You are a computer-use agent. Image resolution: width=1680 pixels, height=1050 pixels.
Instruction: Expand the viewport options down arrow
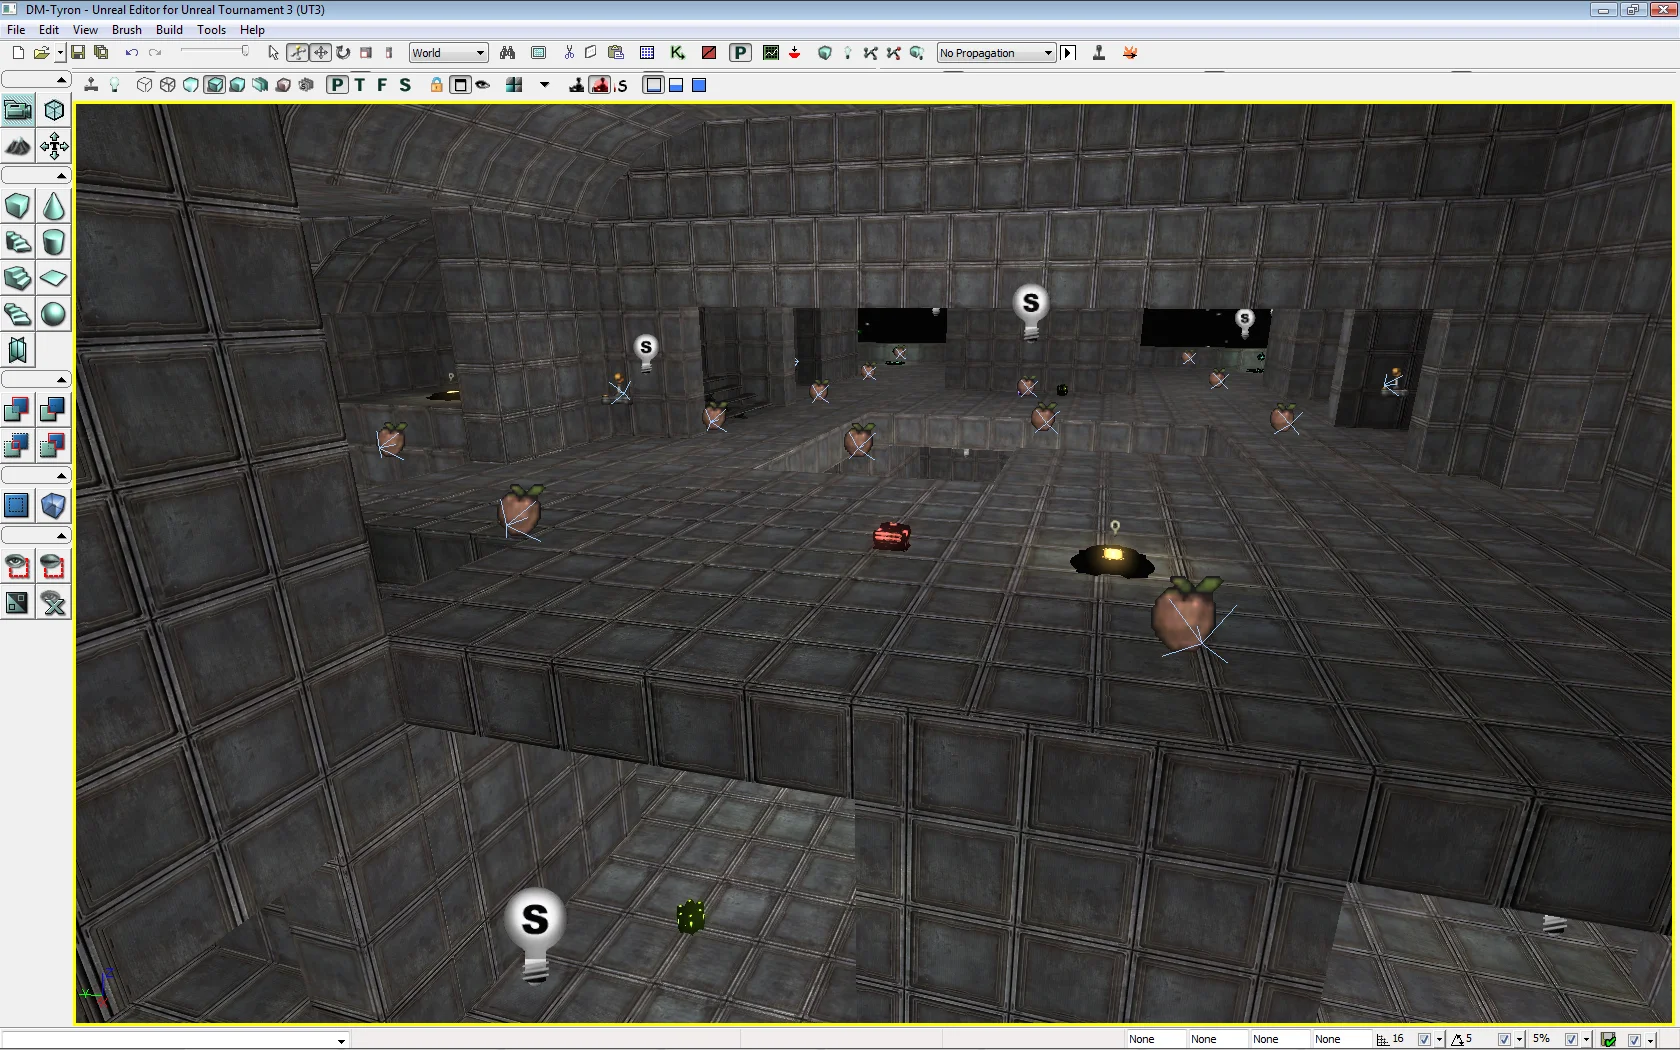tap(545, 85)
